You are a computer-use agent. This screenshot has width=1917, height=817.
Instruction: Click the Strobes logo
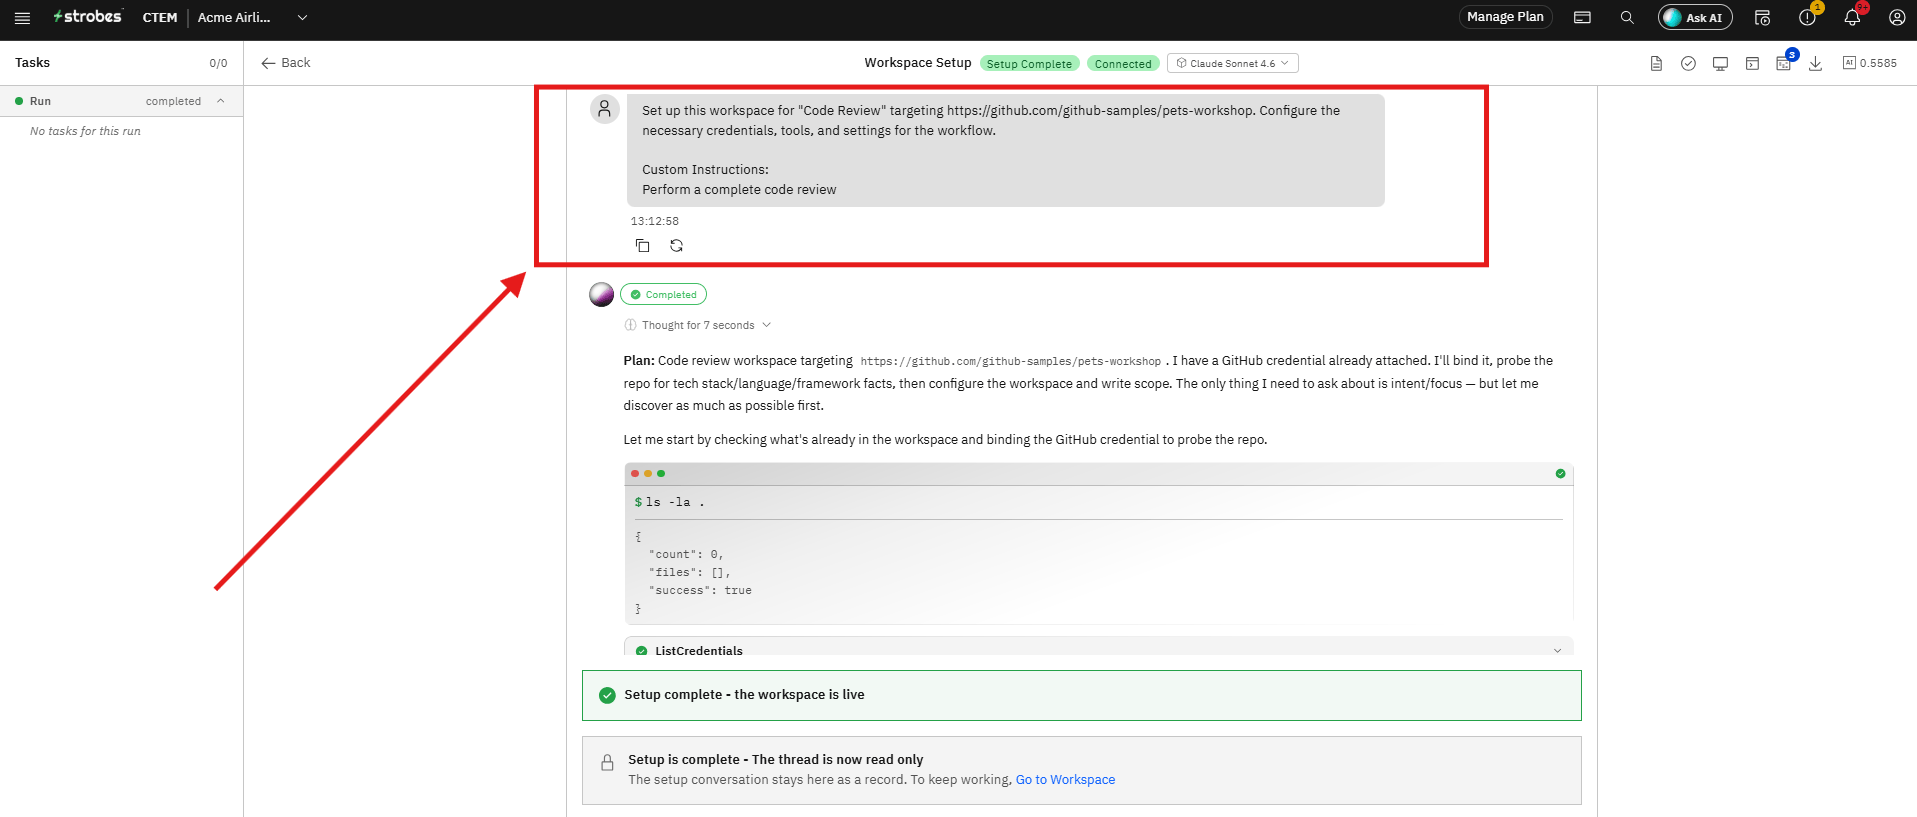pos(88,17)
